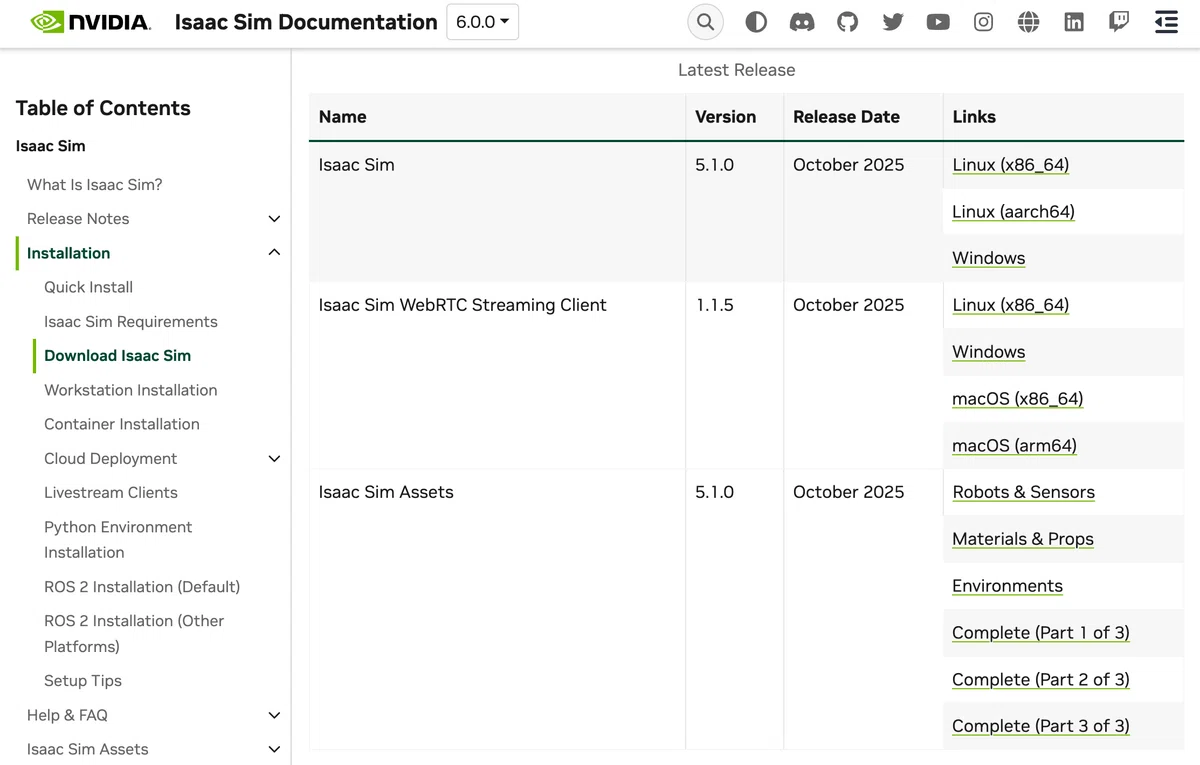The width and height of the screenshot is (1200, 765).
Task: Download Isaac Sim Windows build
Action: click(x=988, y=258)
